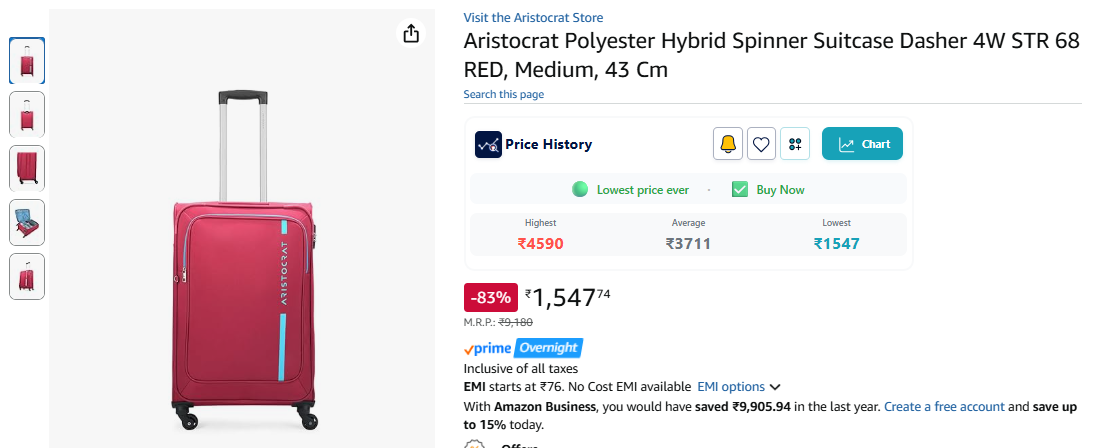Visit the Aristocrat Store link
The height and width of the screenshot is (448, 1116).
[x=533, y=18]
